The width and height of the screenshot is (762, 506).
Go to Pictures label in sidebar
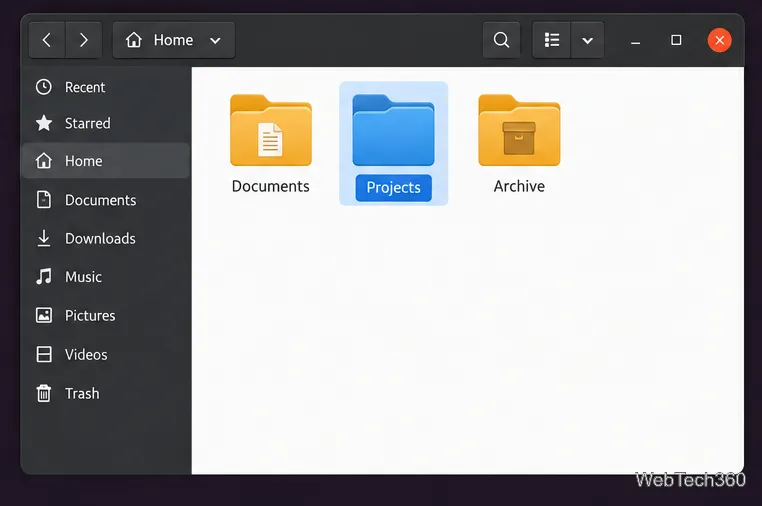pos(90,316)
